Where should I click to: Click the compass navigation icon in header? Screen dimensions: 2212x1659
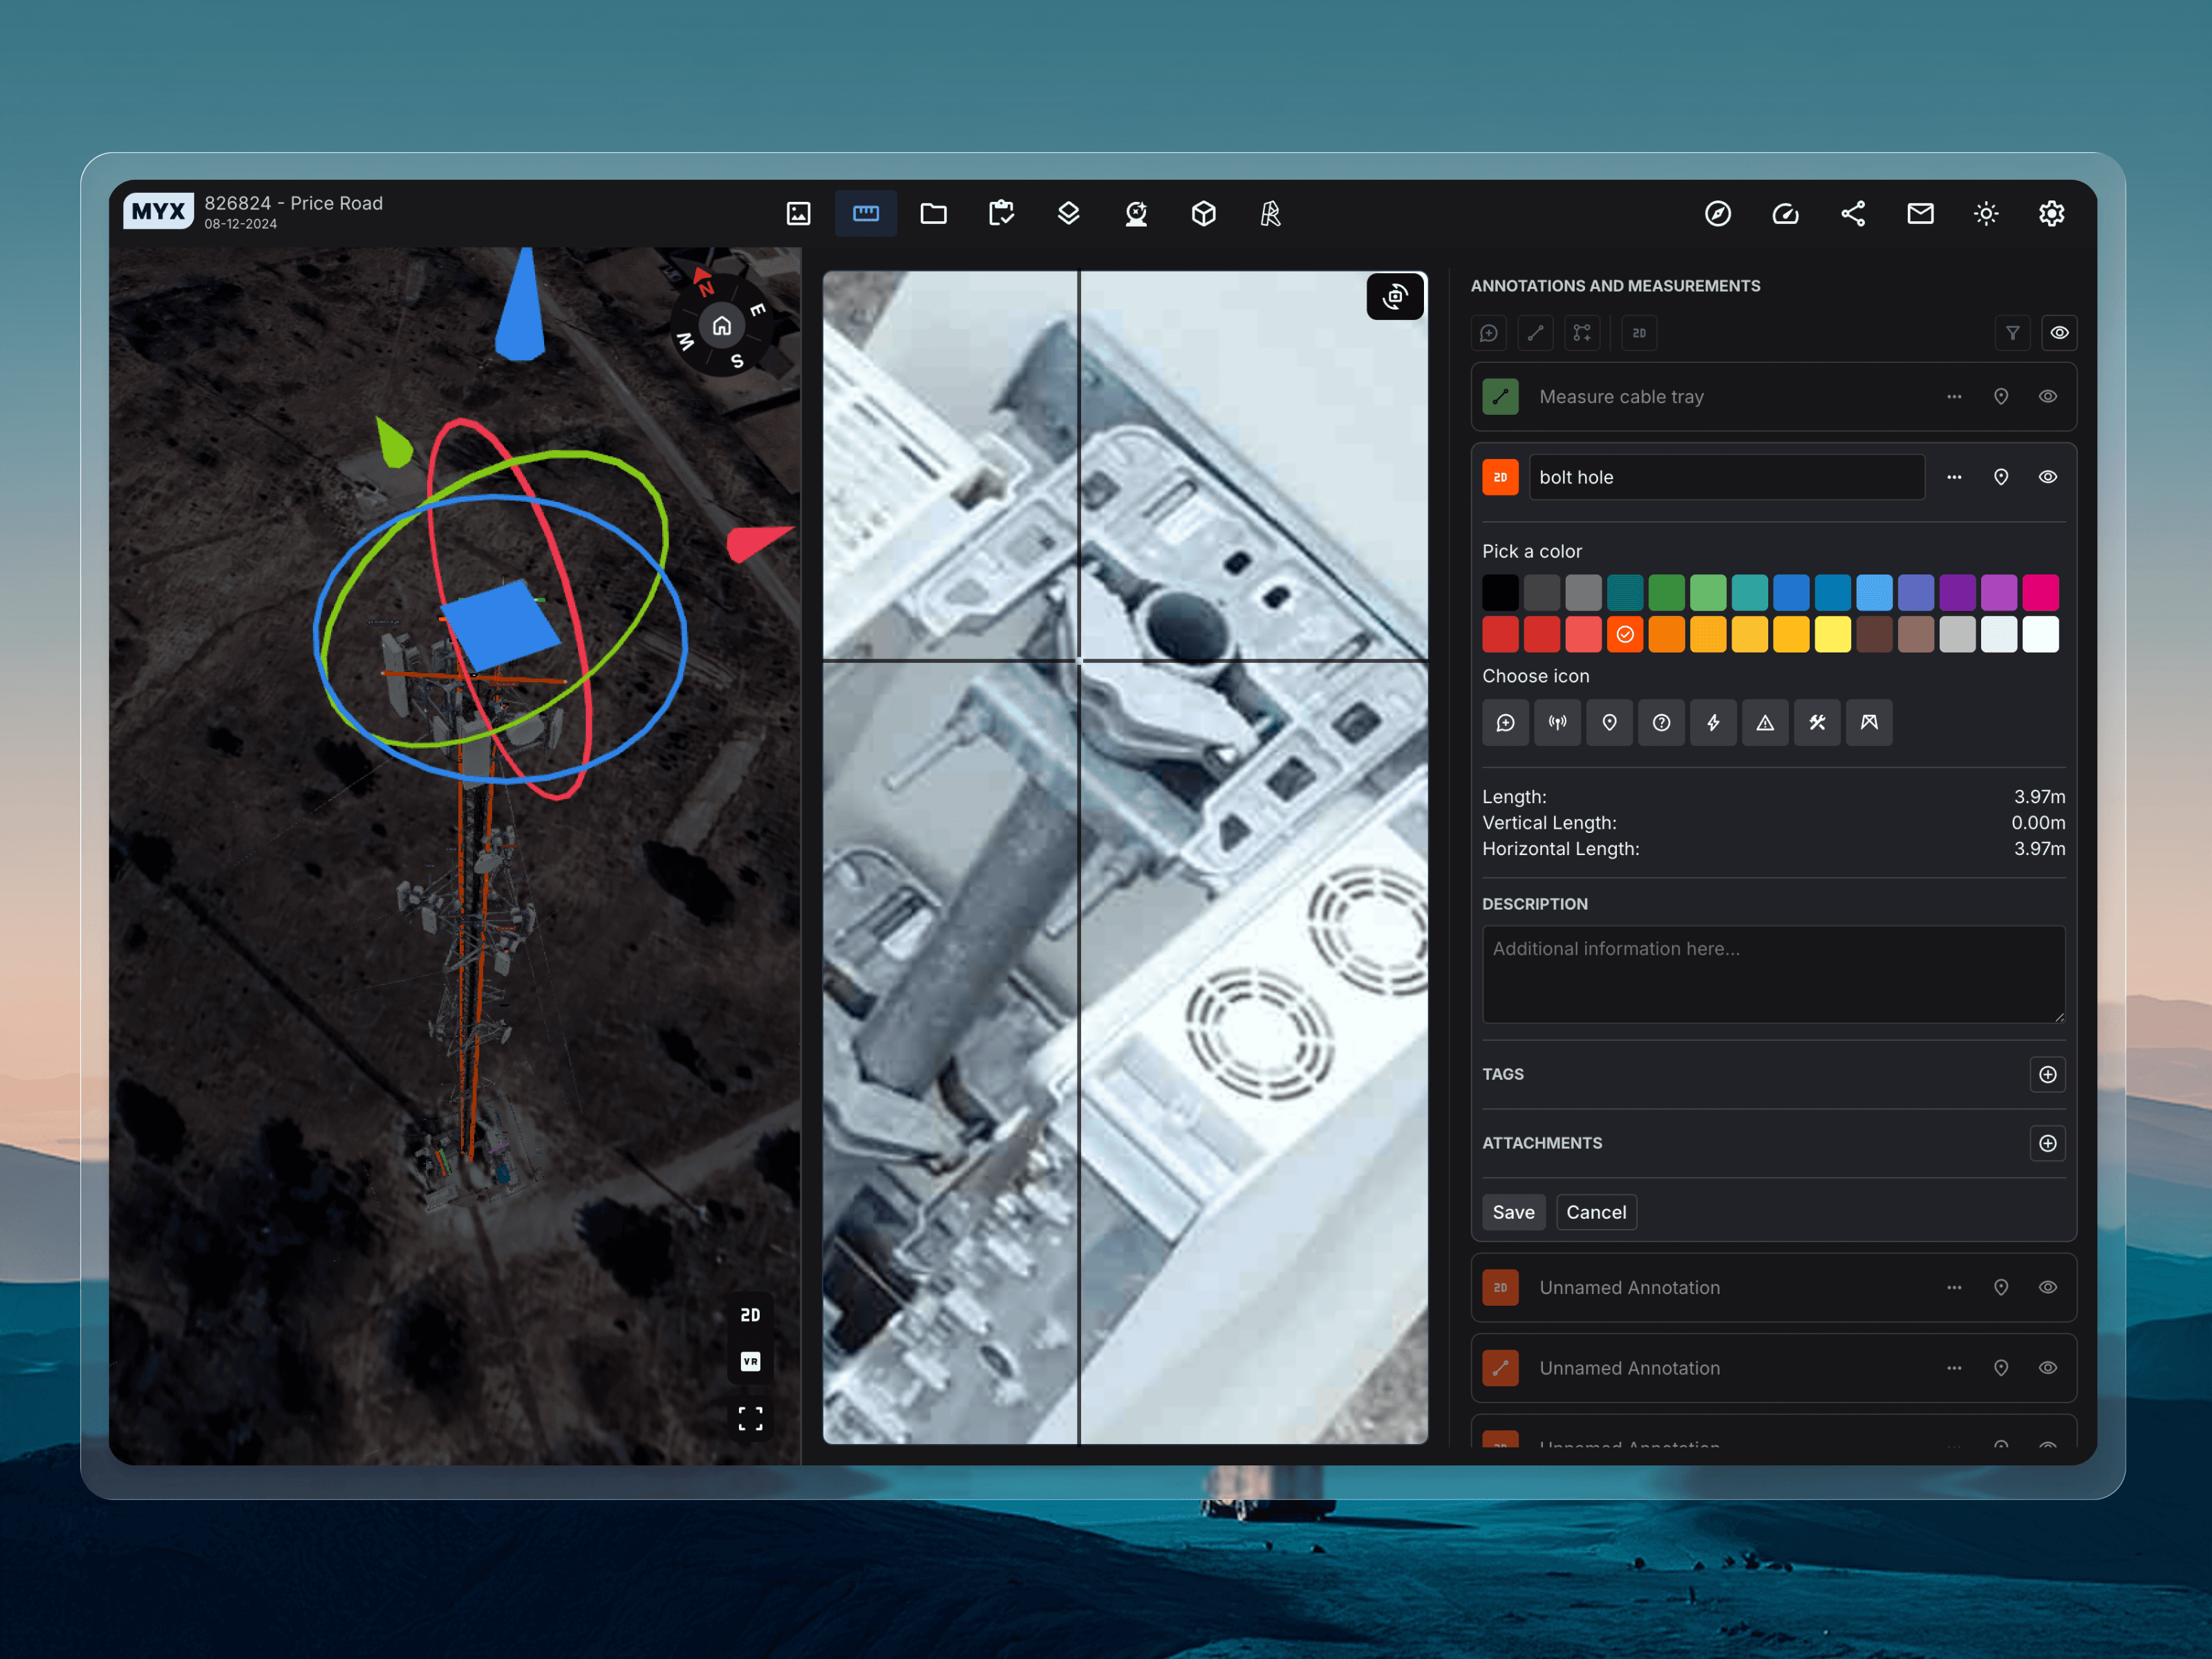(1717, 213)
